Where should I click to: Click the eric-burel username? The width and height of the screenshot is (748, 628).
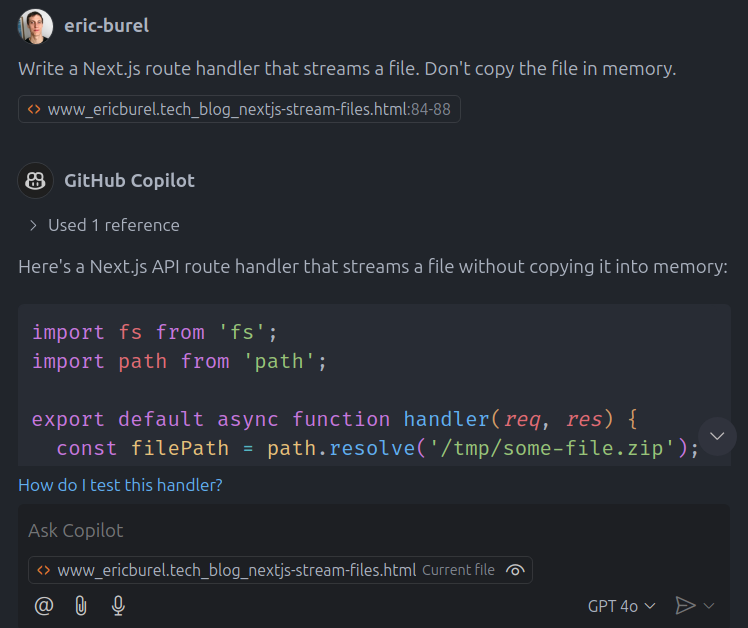pyautogui.click(x=106, y=26)
